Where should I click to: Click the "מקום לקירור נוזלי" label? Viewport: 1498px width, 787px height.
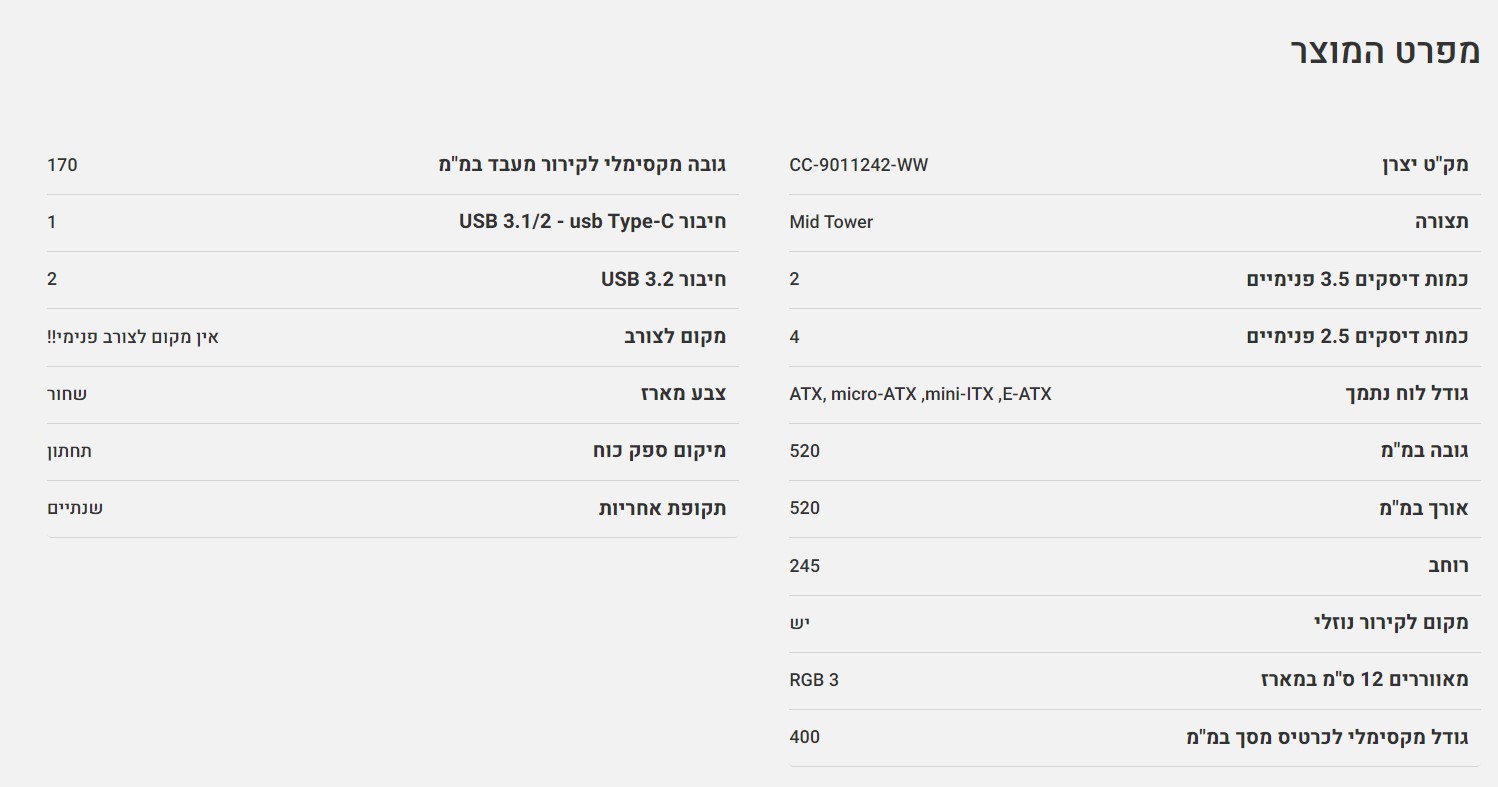click(1391, 622)
